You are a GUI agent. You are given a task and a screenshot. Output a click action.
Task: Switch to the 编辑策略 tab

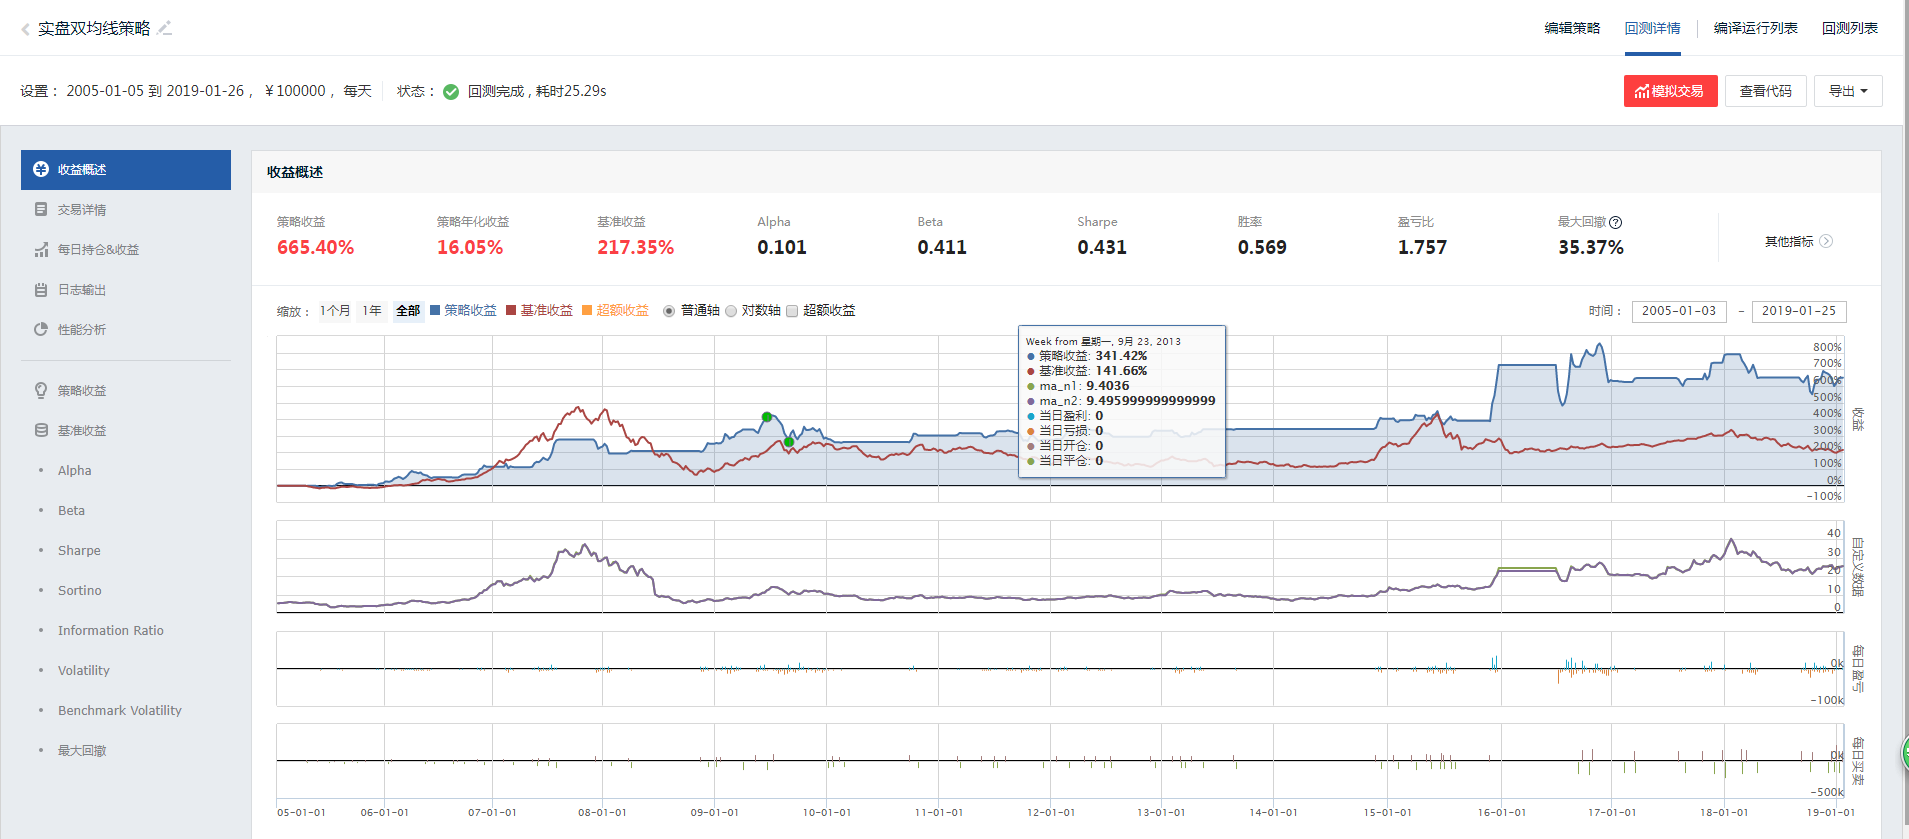(1572, 28)
